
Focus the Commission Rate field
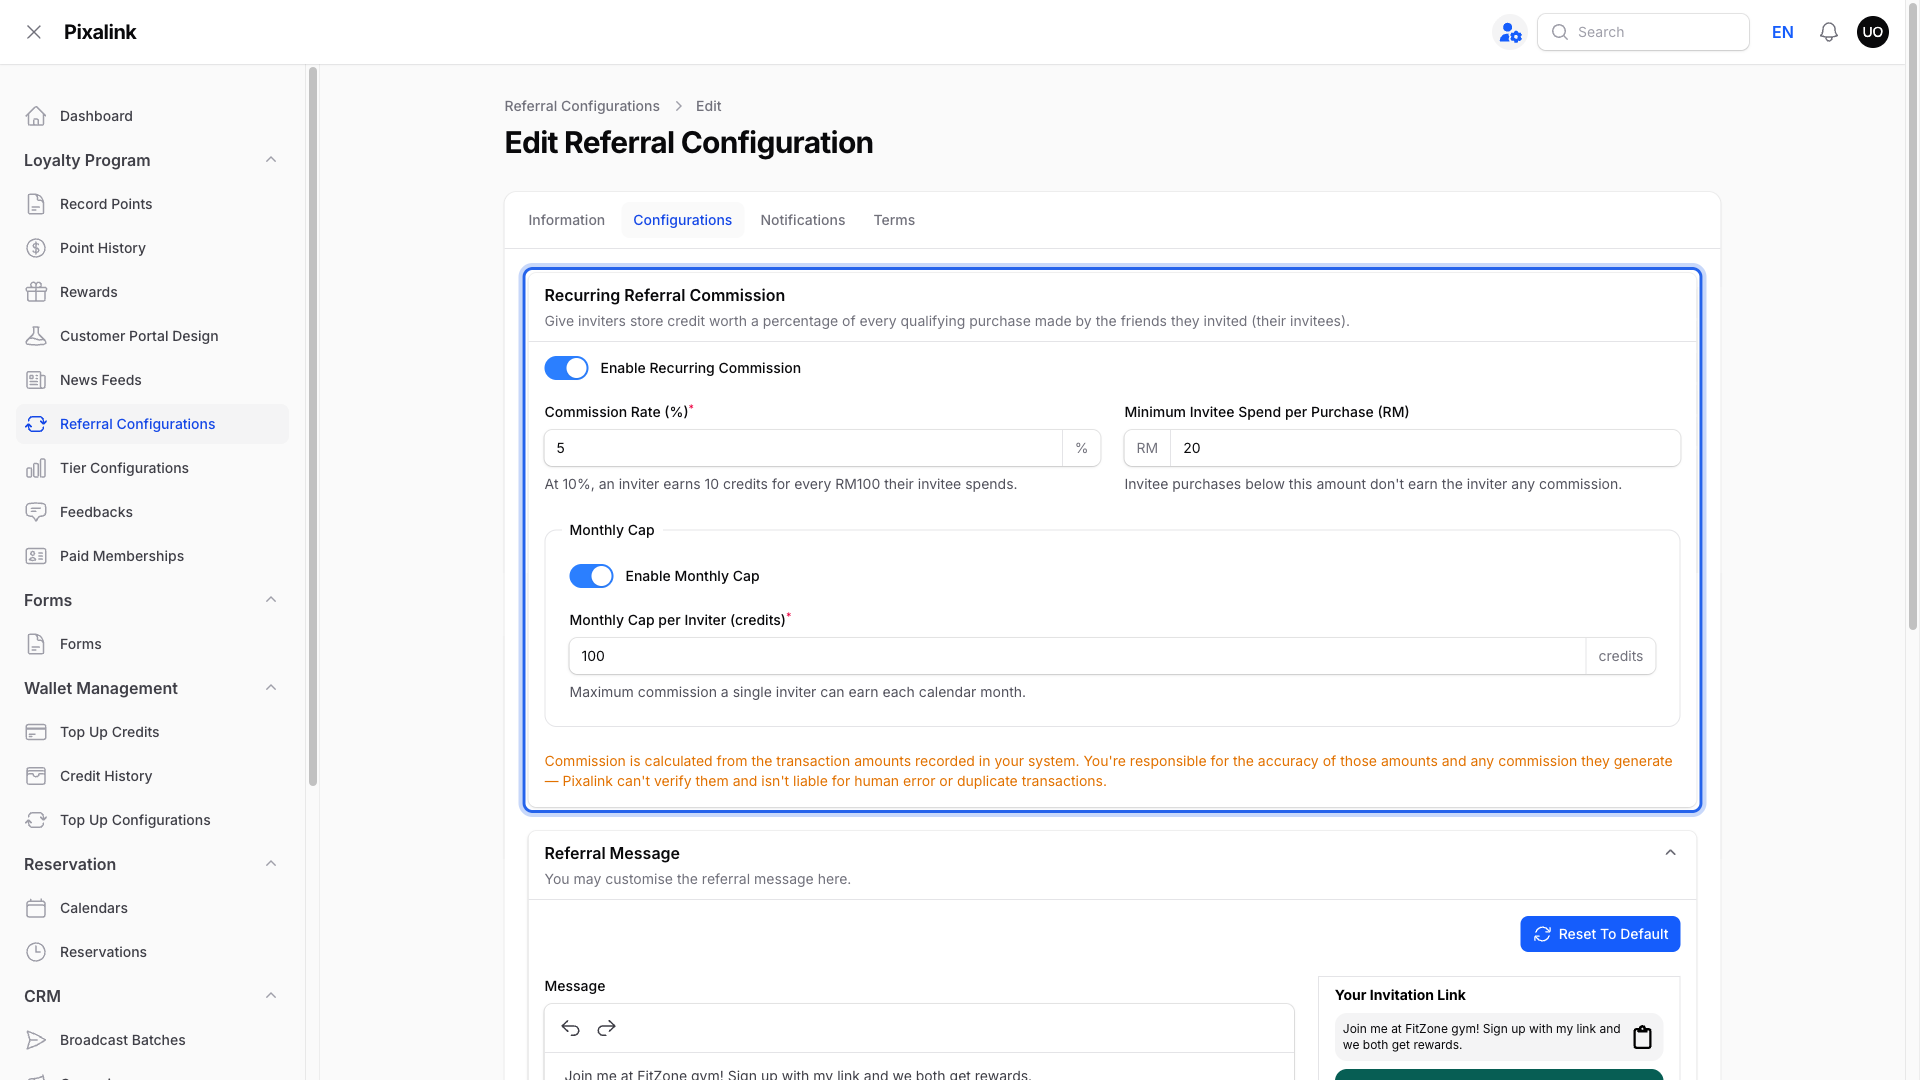point(803,448)
